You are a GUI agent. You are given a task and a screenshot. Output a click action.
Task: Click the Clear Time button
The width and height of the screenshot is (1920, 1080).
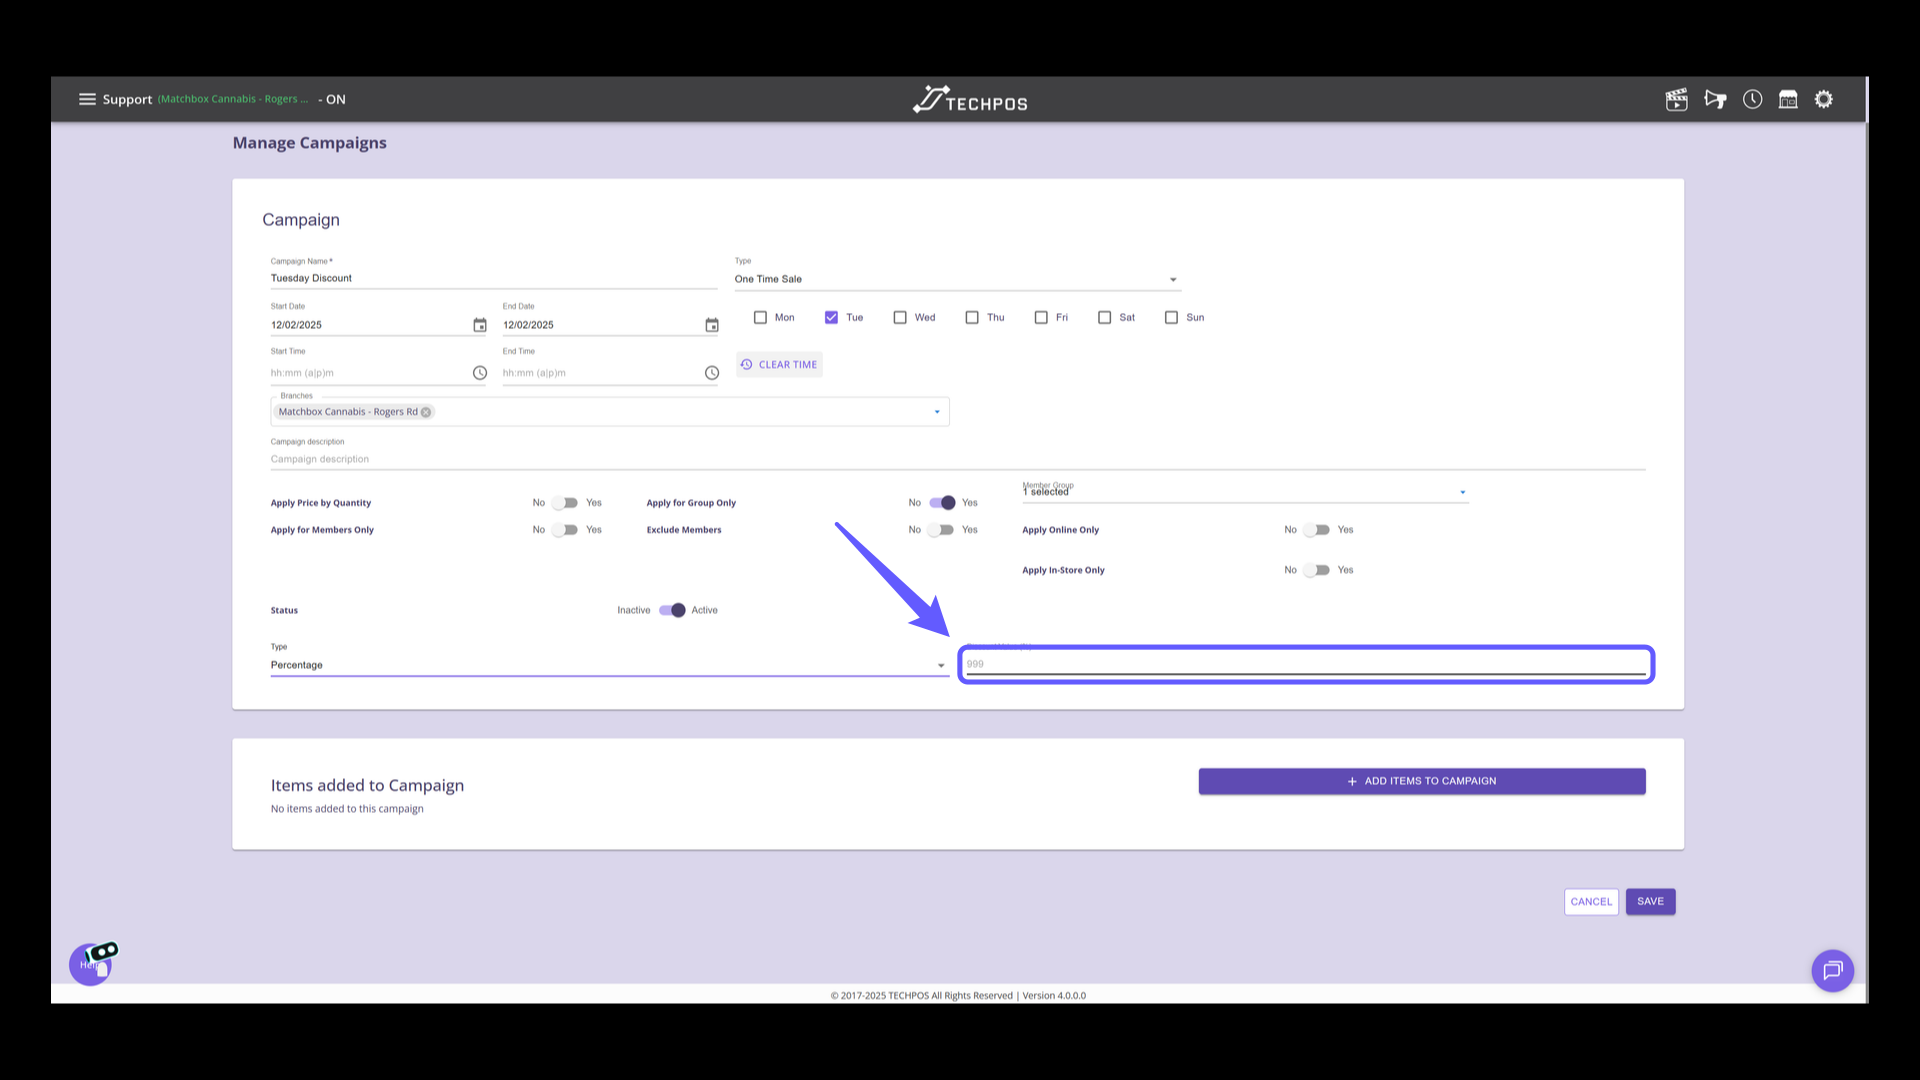click(x=779, y=365)
